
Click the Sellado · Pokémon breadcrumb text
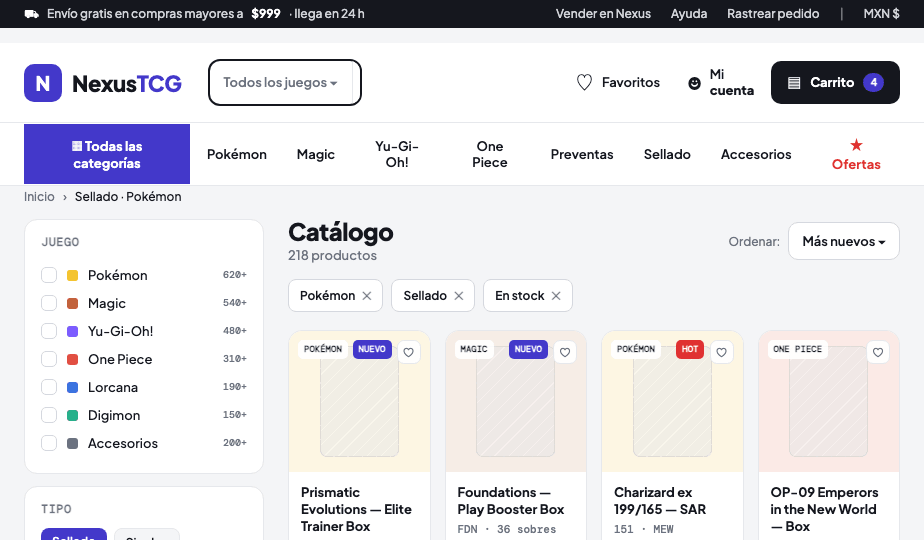(x=128, y=197)
